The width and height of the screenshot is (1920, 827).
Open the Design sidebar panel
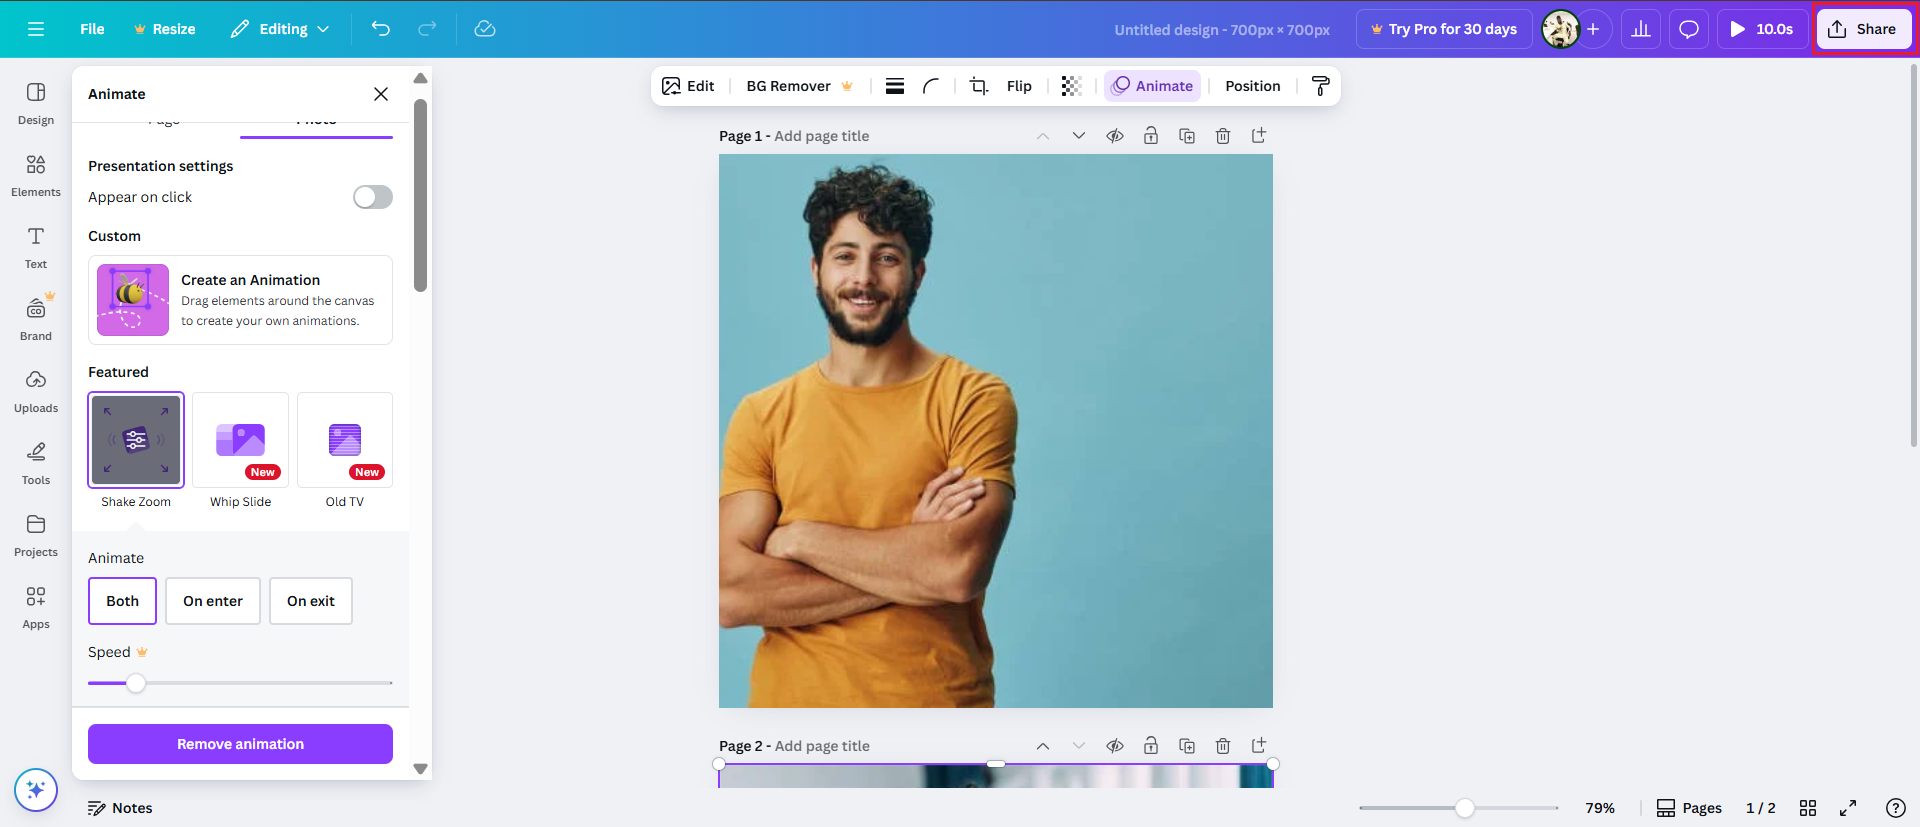(36, 104)
